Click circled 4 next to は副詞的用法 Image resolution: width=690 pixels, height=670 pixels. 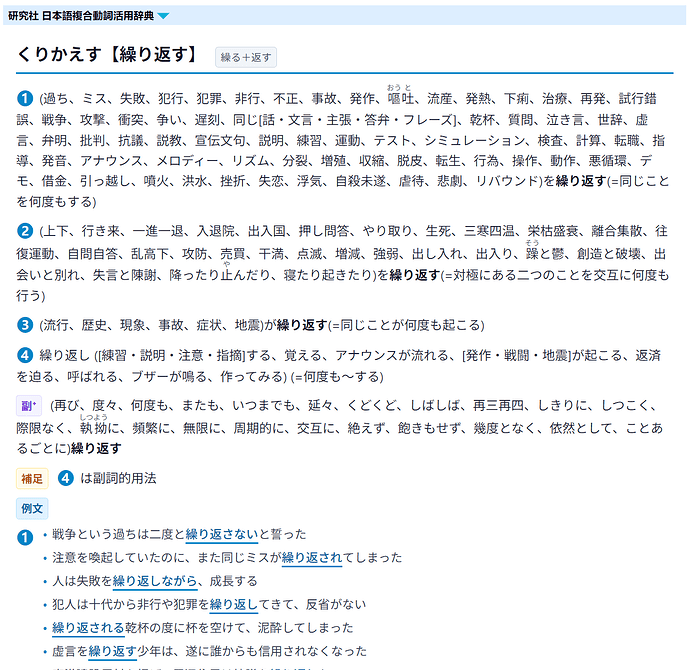[x=66, y=478]
